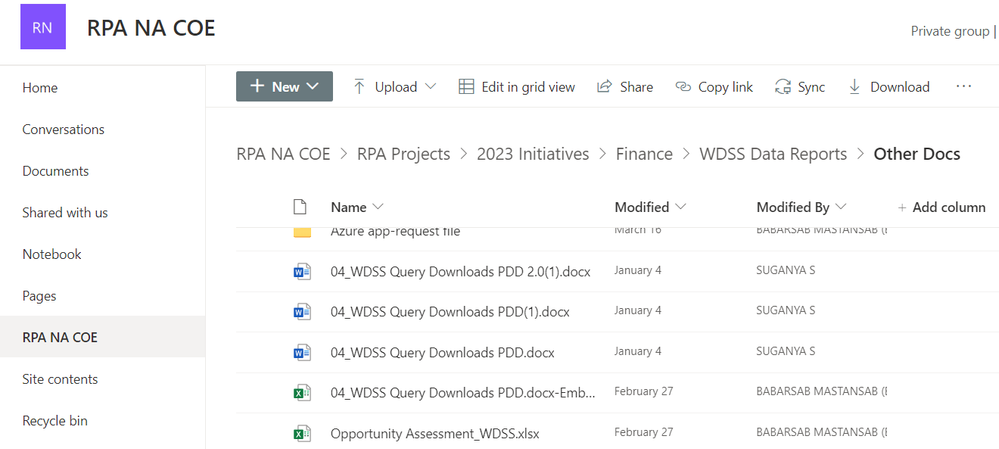Open Opportunity Assessment_WDSS.xlsx file

435,434
